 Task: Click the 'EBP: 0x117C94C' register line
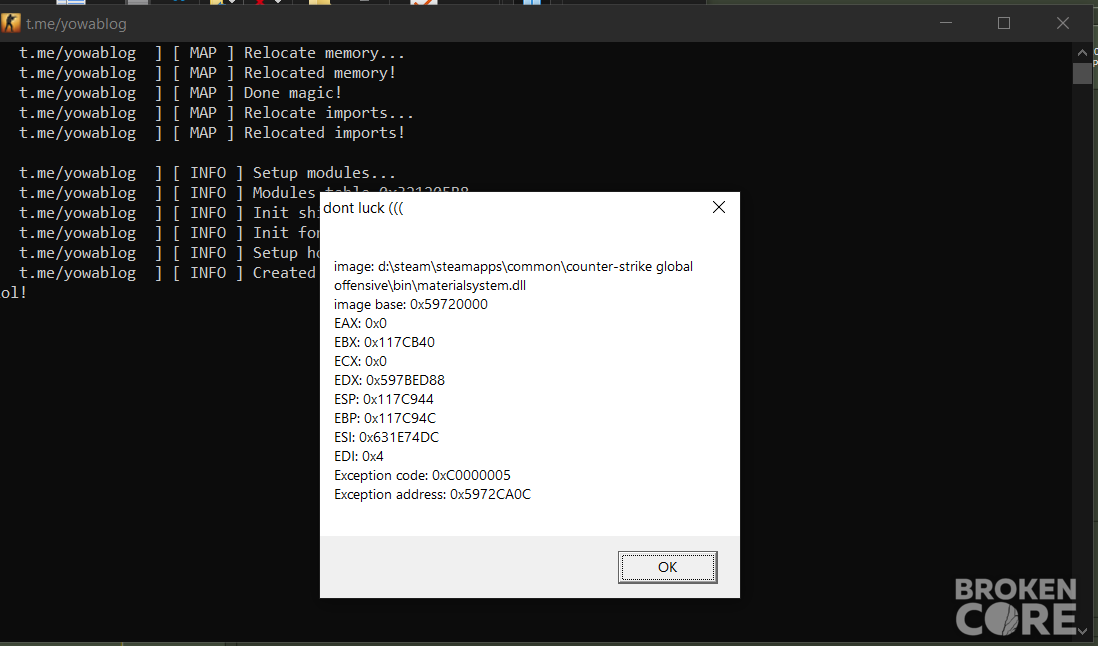click(385, 418)
